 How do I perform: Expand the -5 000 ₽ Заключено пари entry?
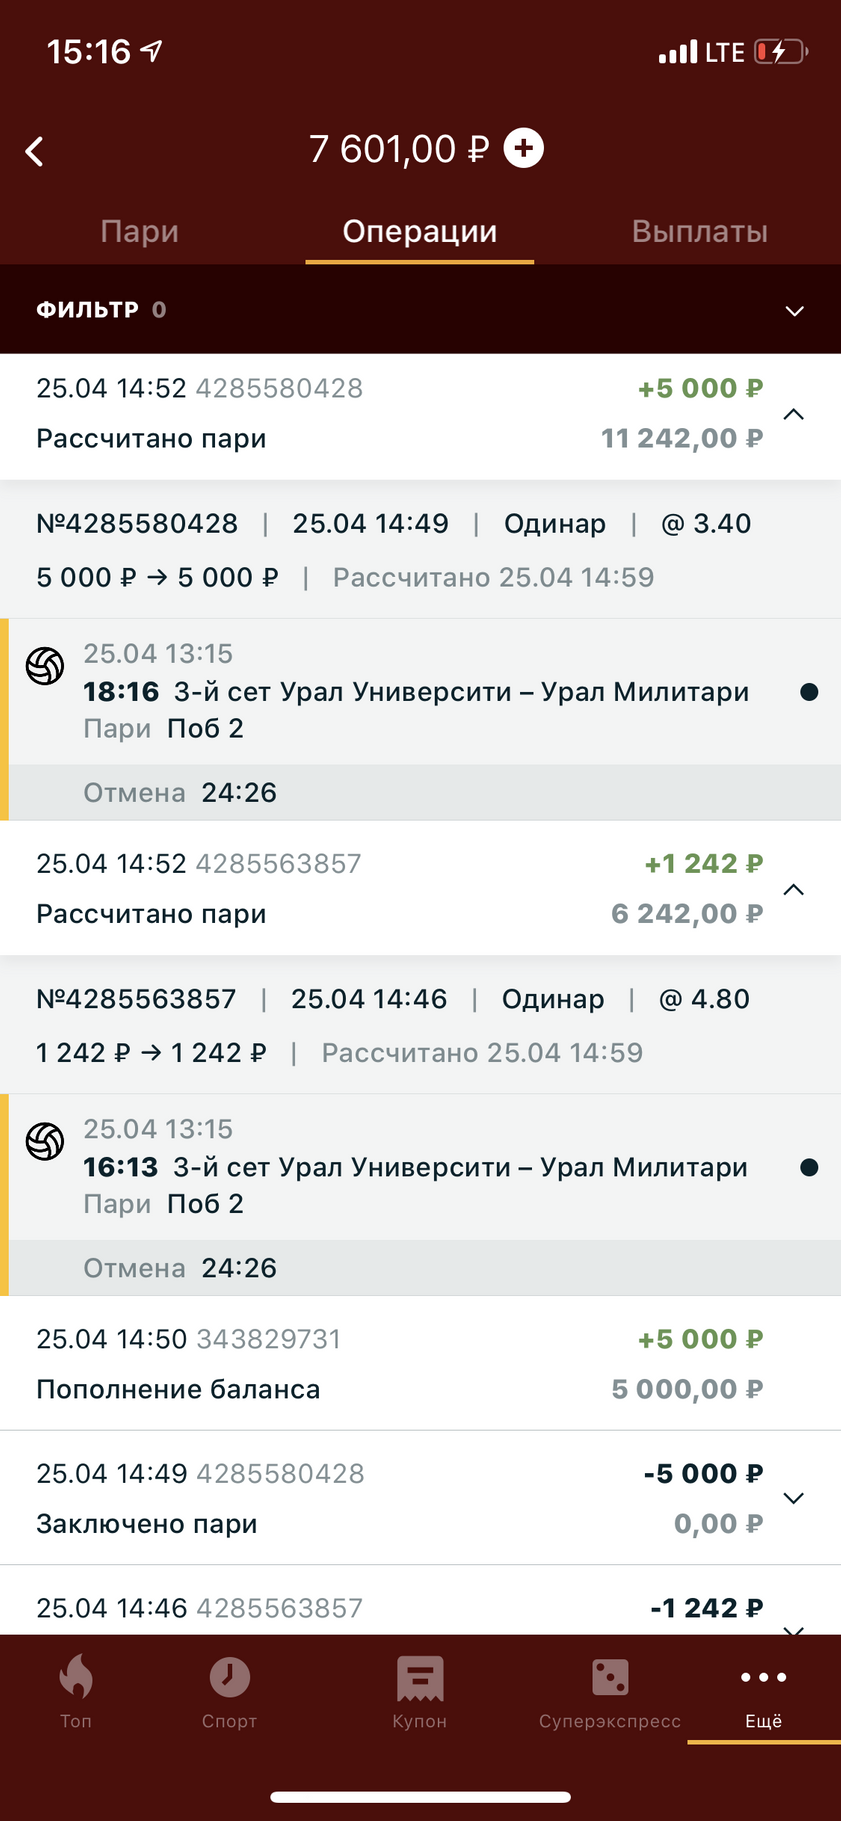[x=794, y=1498]
